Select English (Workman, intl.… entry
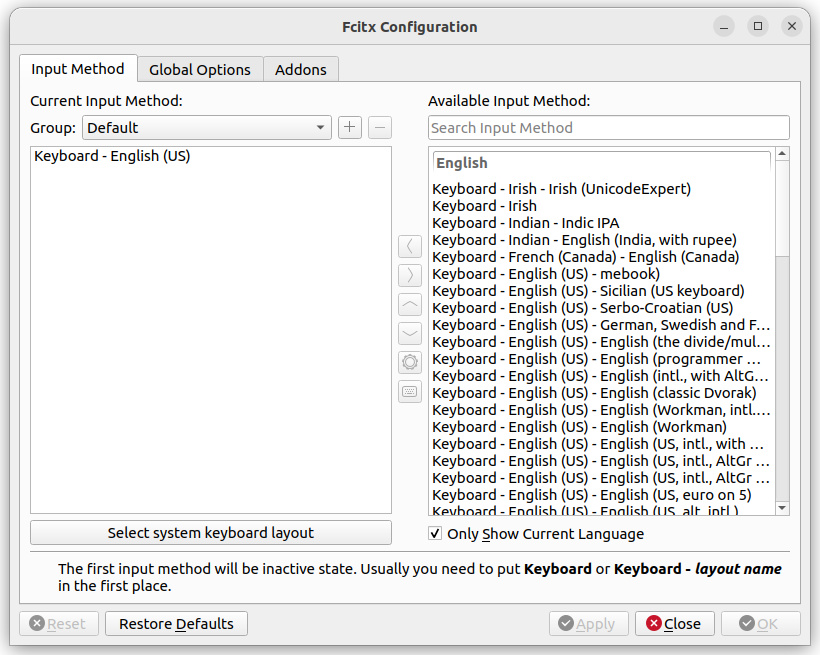 (x=602, y=410)
